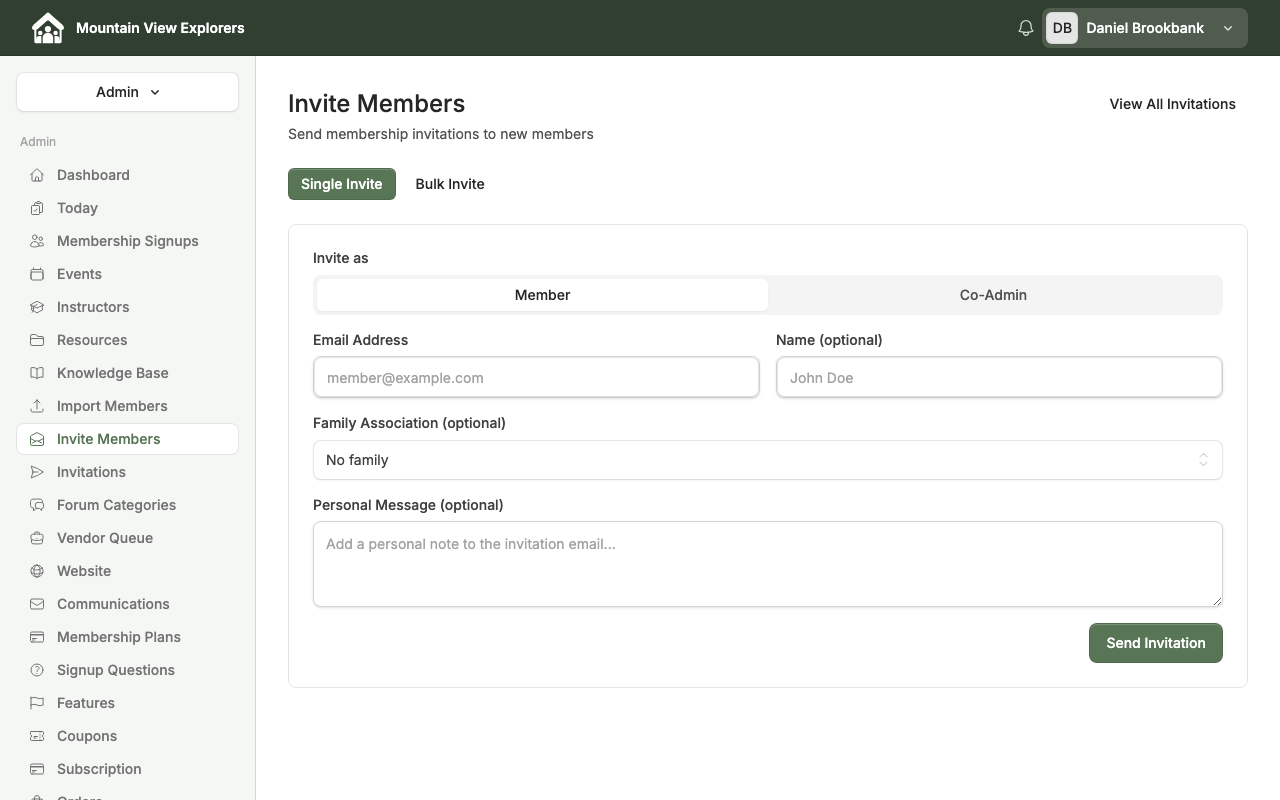Image resolution: width=1280 pixels, height=800 pixels.
Task: Open View All Invitations link
Action: tap(1172, 104)
